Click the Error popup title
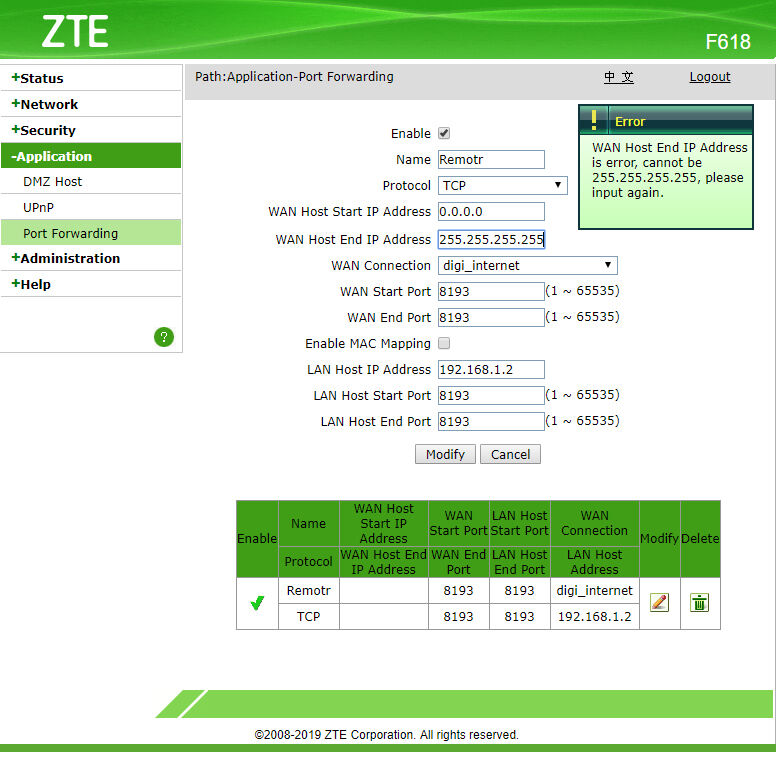Screen dimensions: 778x779 tap(630, 121)
